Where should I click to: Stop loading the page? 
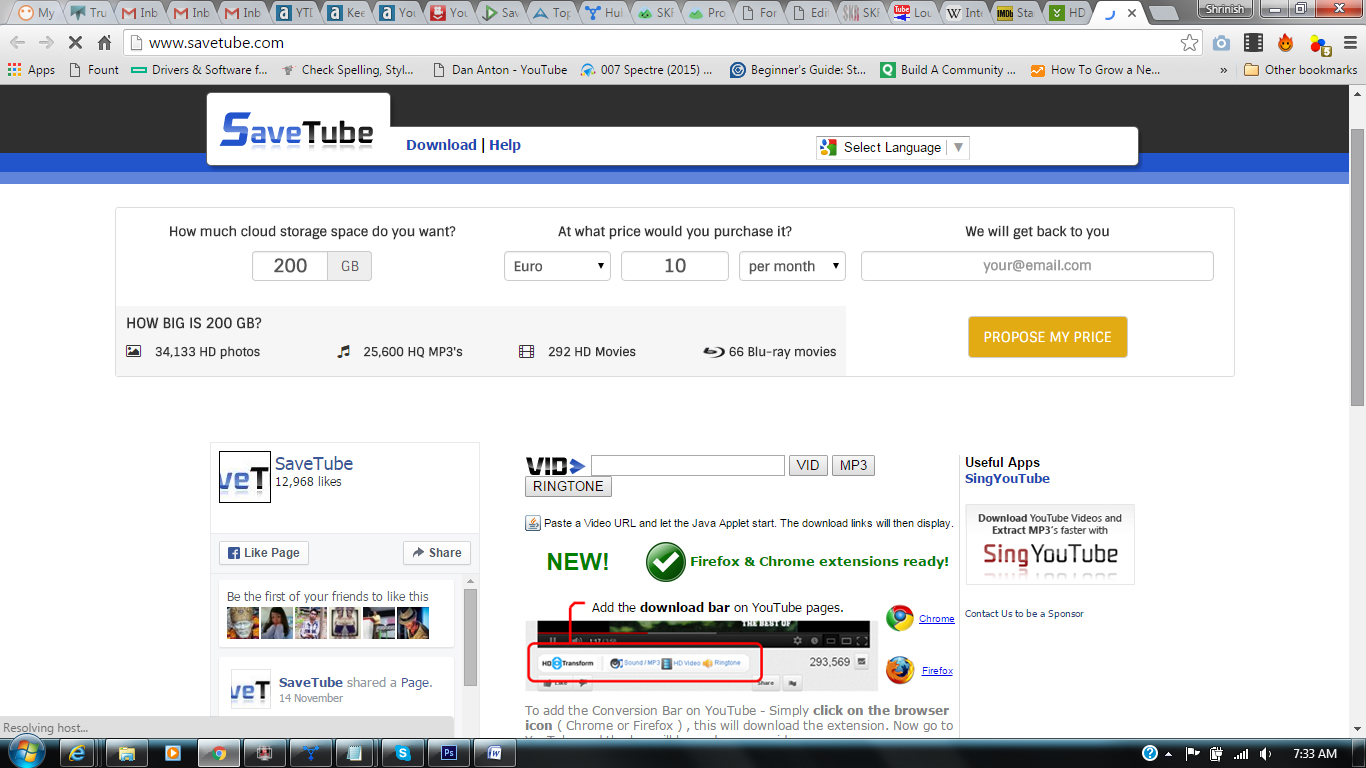[76, 43]
